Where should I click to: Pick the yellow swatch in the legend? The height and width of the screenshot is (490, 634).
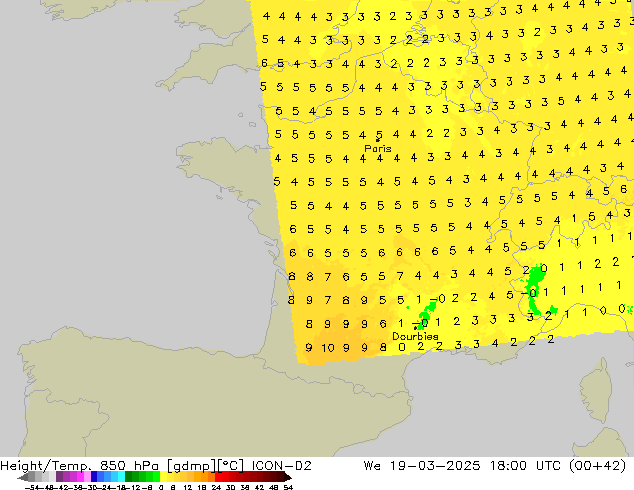tap(163, 477)
